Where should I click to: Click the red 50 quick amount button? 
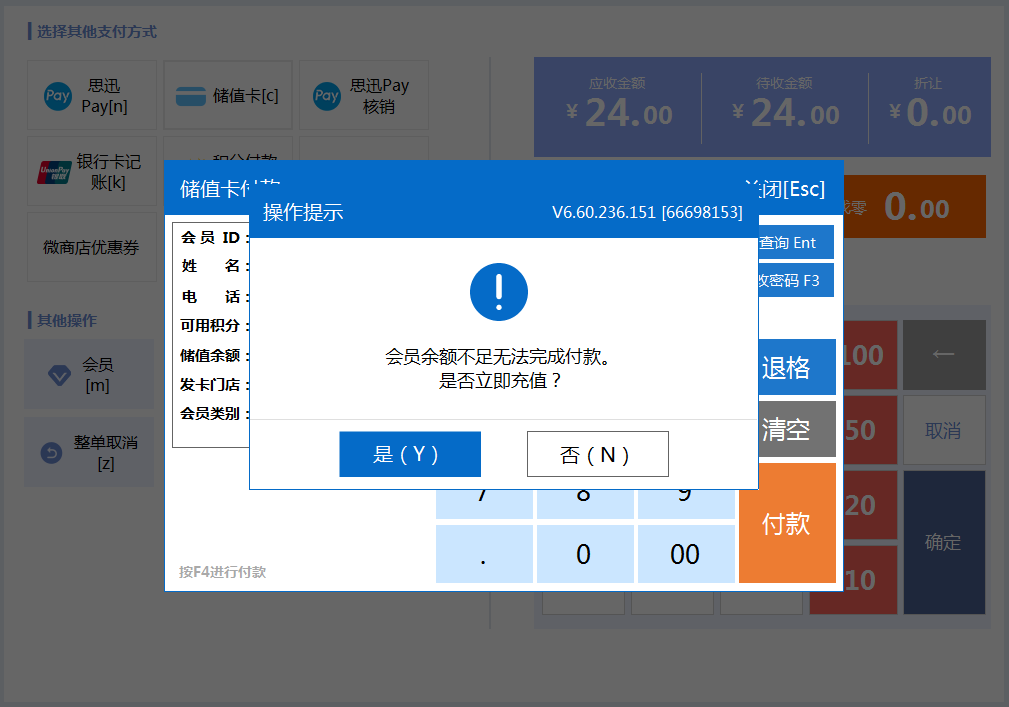point(870,430)
